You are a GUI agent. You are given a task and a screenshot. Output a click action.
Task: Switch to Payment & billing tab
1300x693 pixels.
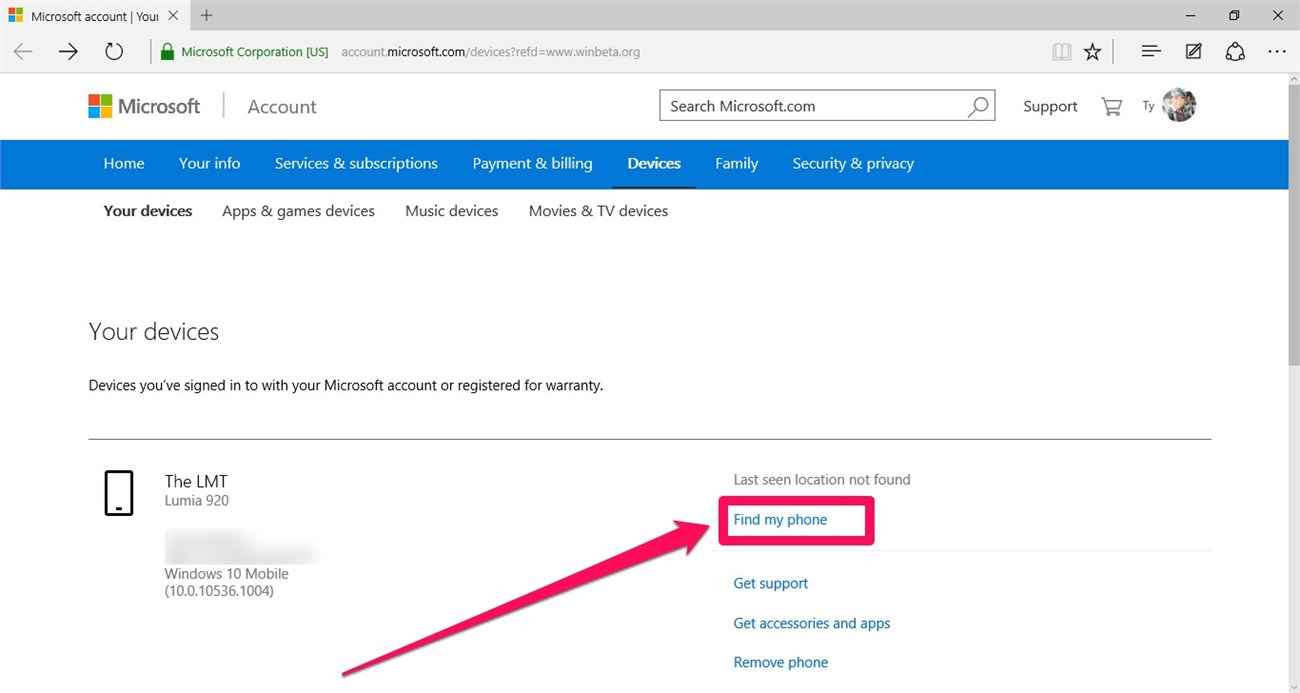click(532, 163)
